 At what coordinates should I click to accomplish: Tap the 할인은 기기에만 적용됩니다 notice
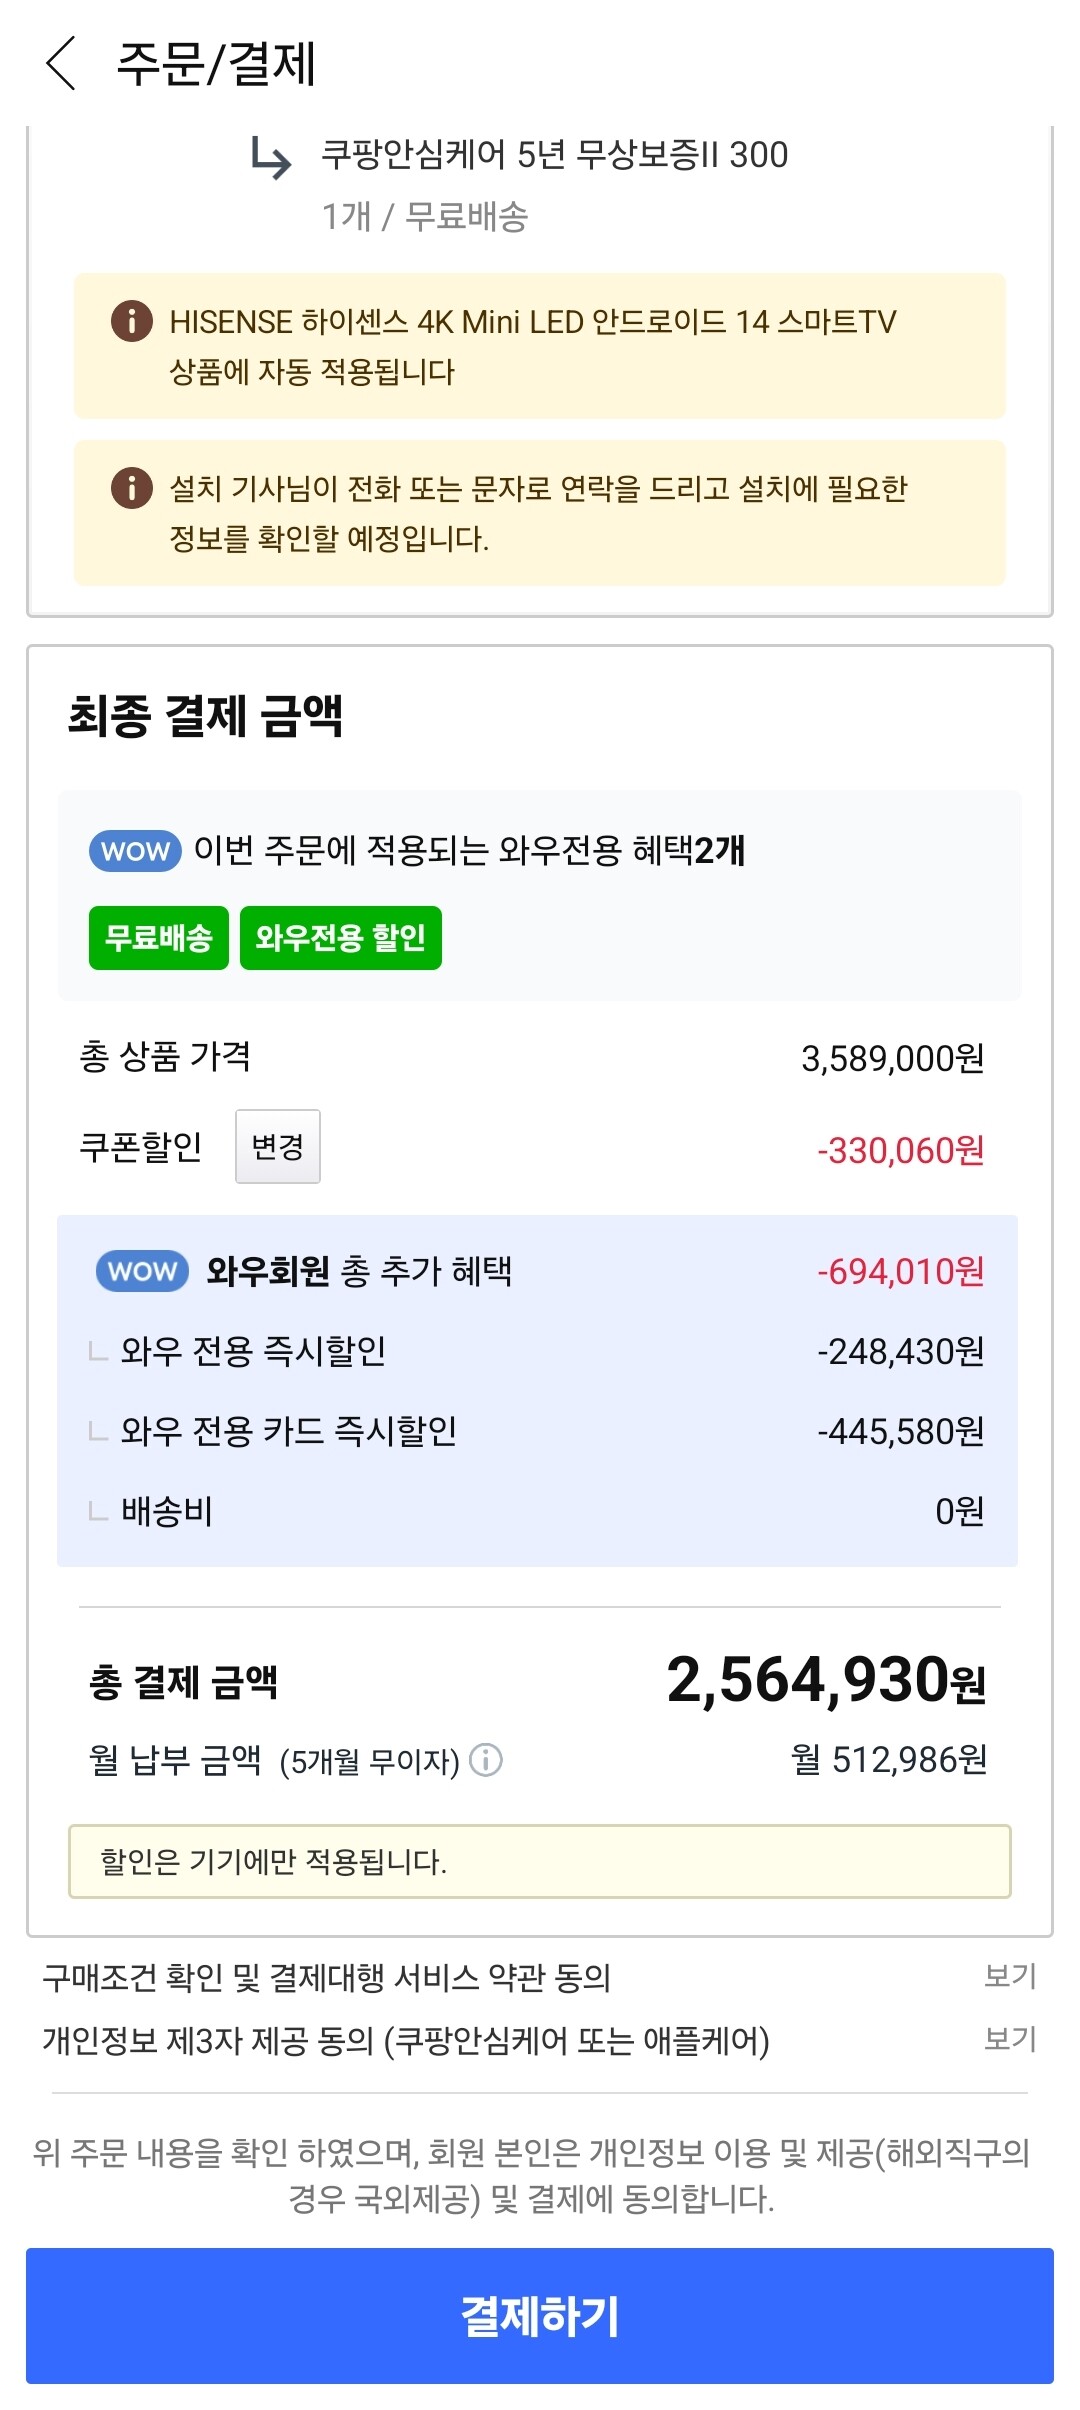pyautogui.click(x=539, y=1861)
